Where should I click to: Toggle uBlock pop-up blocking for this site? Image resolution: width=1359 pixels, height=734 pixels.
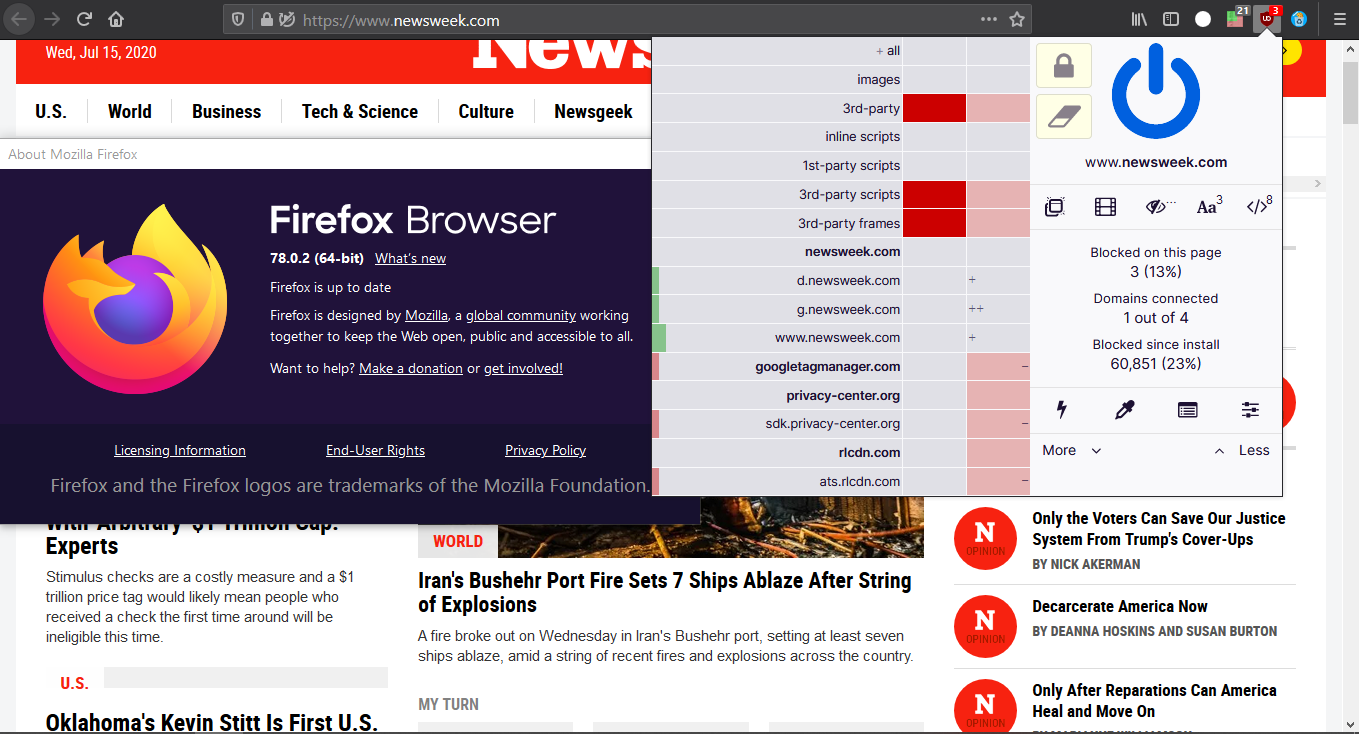coord(1054,207)
